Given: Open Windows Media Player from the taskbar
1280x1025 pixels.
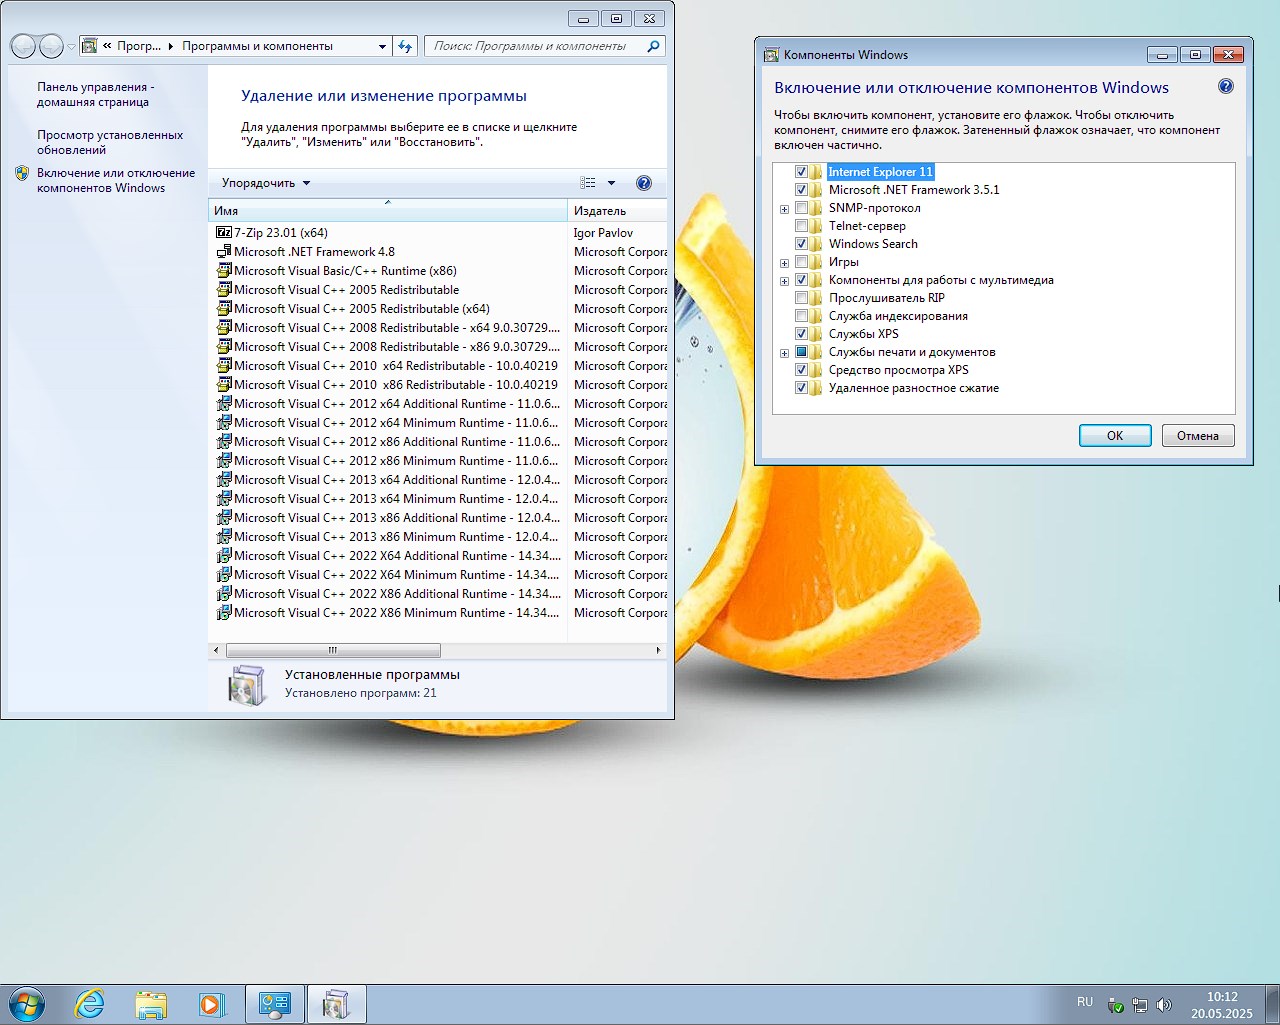Looking at the screenshot, I should point(211,1004).
